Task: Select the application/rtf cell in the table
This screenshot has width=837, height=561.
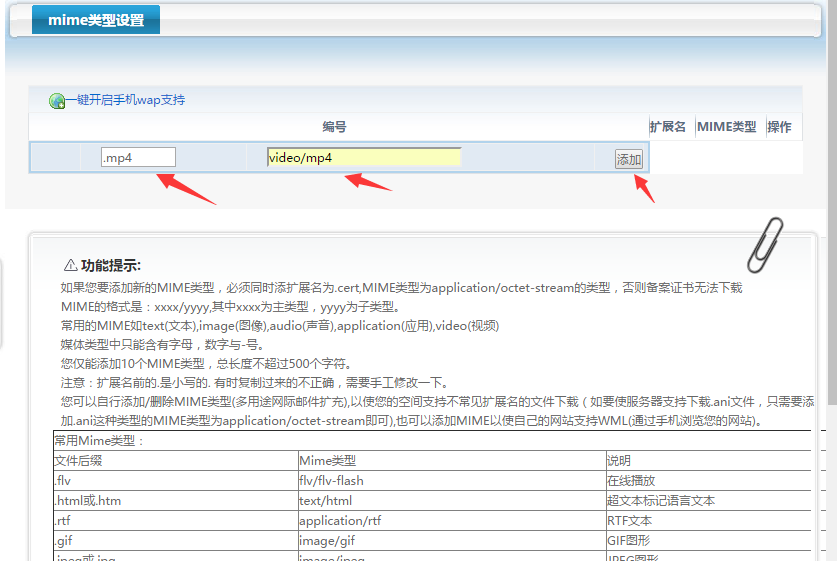Action: [x=340, y=520]
